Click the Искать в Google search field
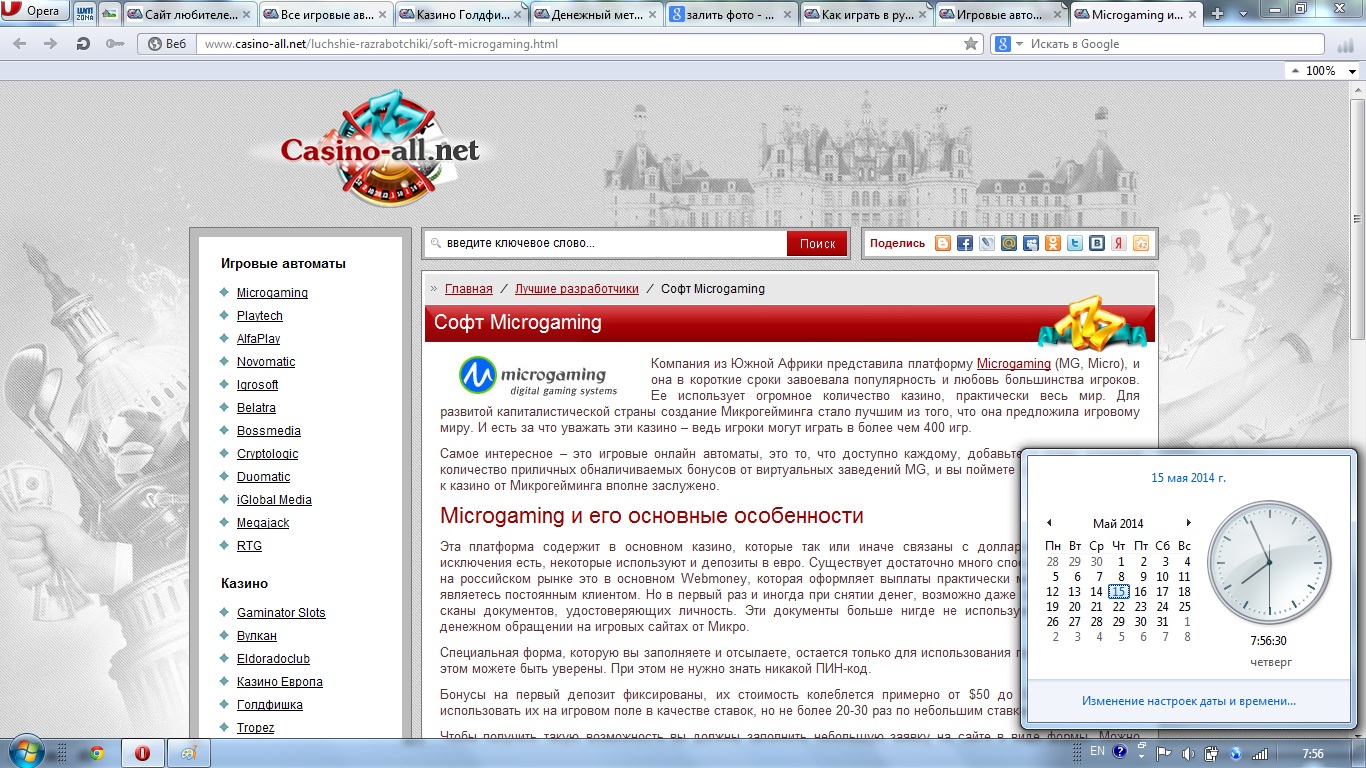Viewport: 1366px width, 768px height. 1175,44
